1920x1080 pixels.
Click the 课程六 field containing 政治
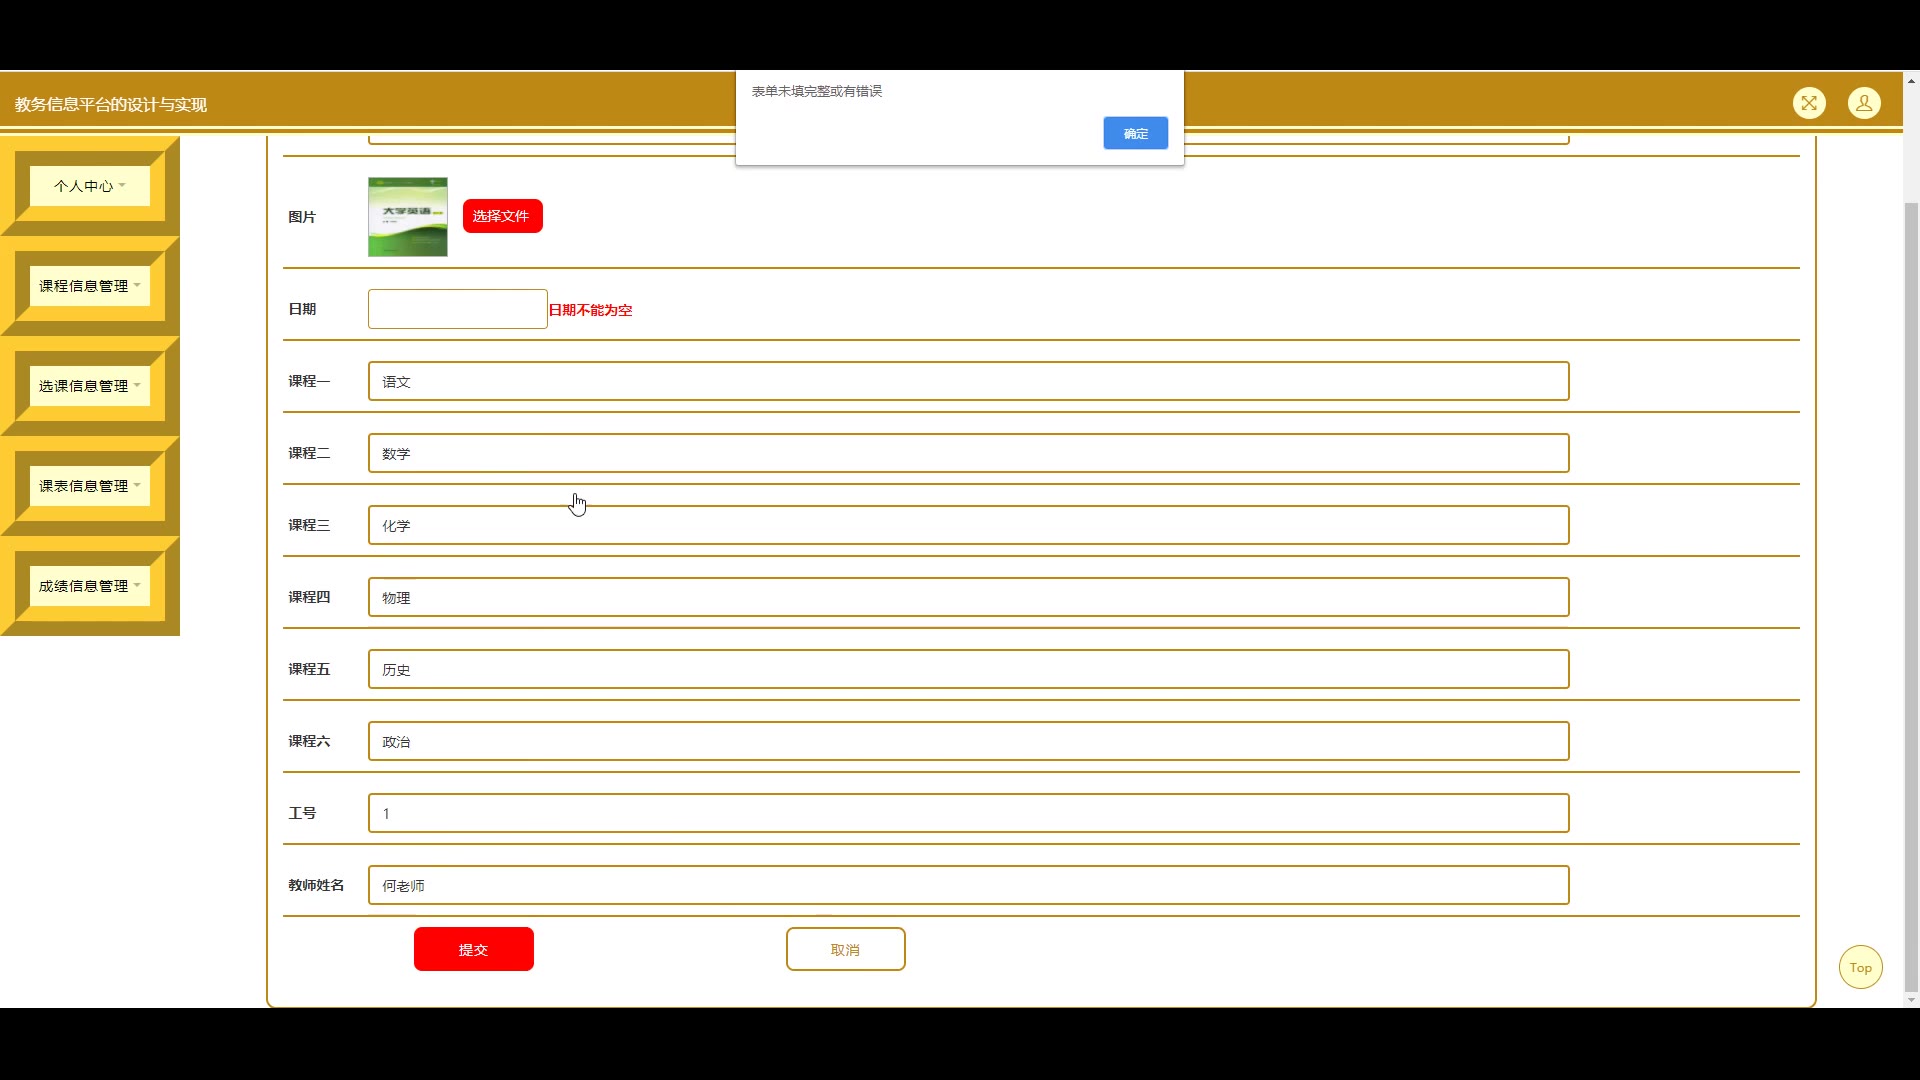pyautogui.click(x=968, y=741)
